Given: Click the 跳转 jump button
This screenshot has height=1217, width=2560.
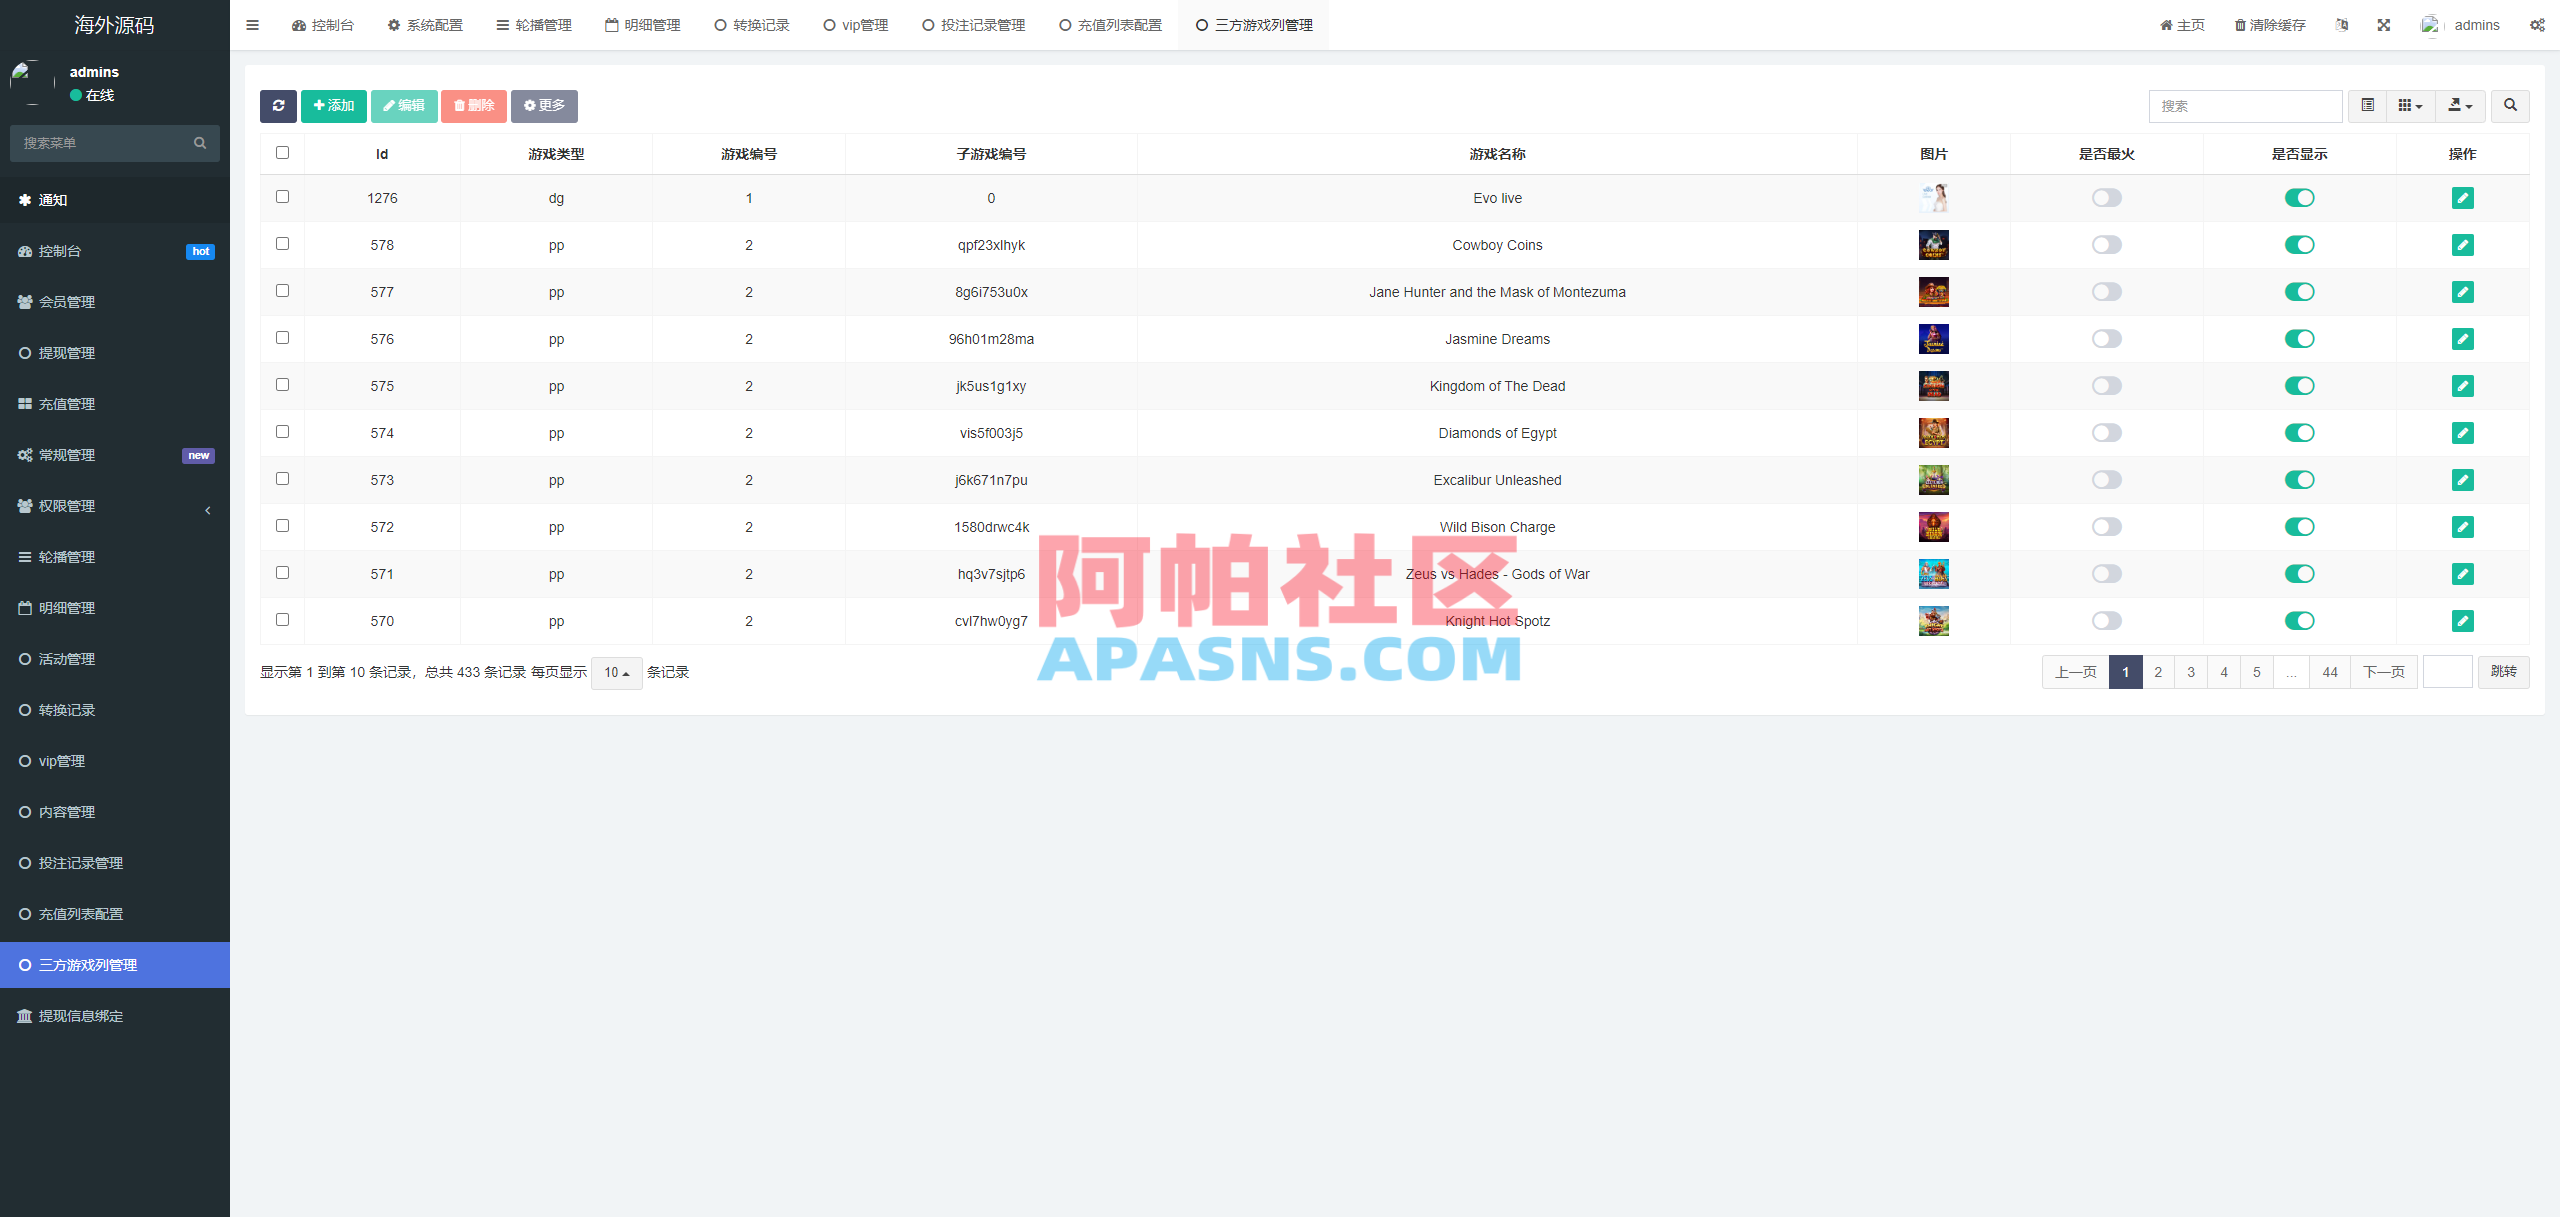Looking at the screenshot, I should (2504, 672).
